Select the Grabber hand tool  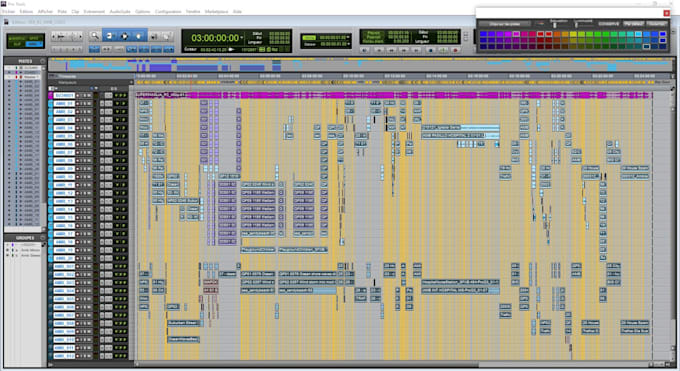pos(139,36)
